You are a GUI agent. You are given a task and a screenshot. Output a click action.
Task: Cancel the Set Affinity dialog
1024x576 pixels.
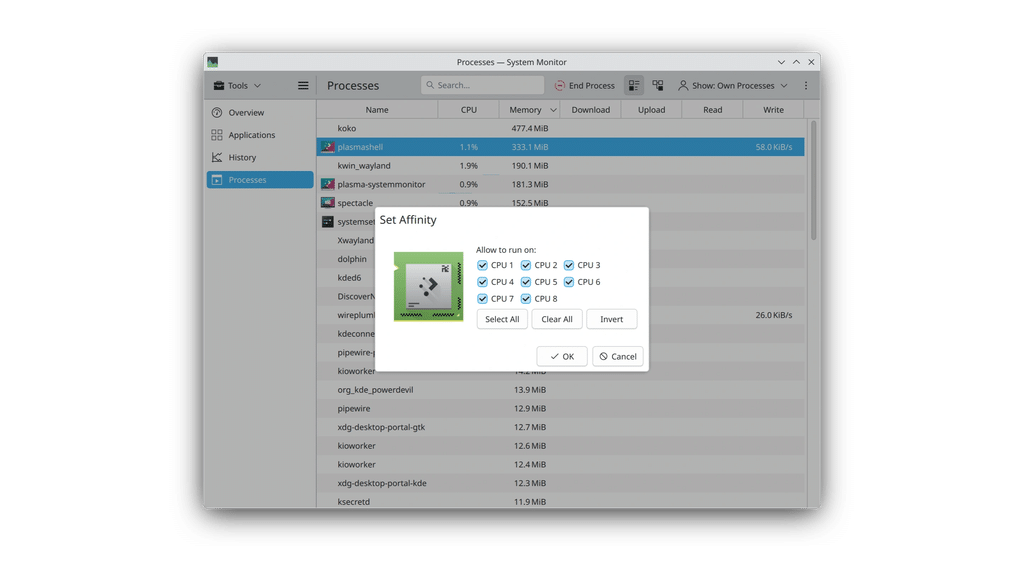coord(618,357)
